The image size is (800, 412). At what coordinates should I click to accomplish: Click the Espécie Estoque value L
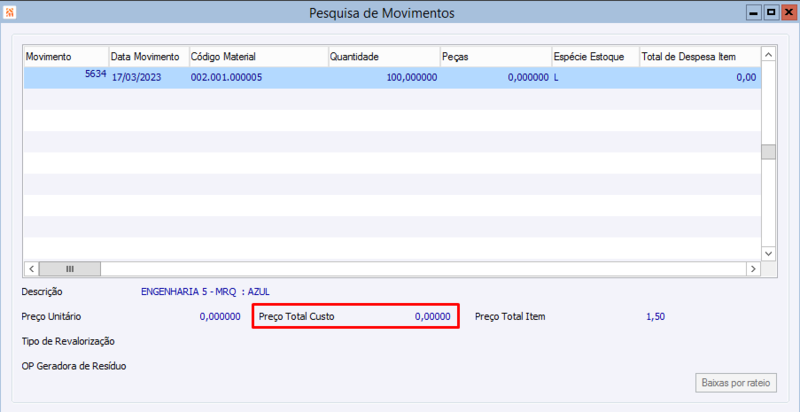tap(595, 78)
